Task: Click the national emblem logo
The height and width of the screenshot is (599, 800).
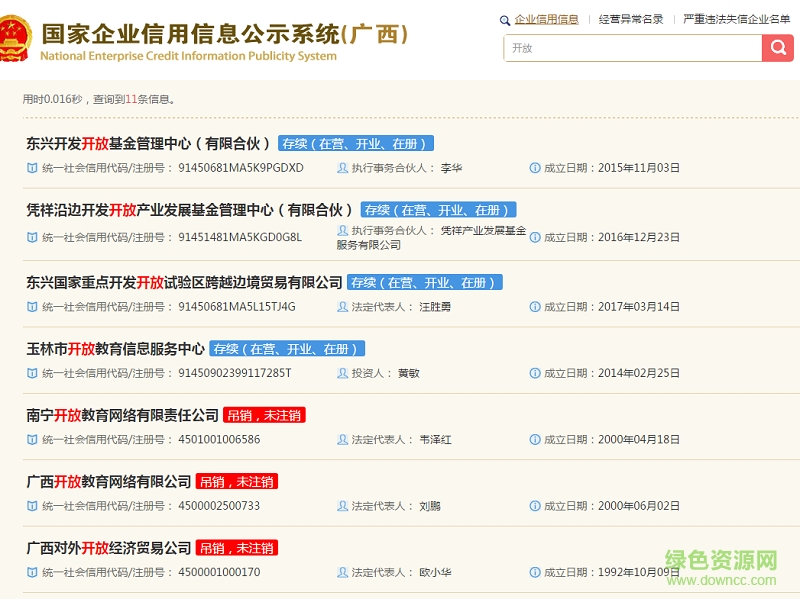Action: [14, 39]
